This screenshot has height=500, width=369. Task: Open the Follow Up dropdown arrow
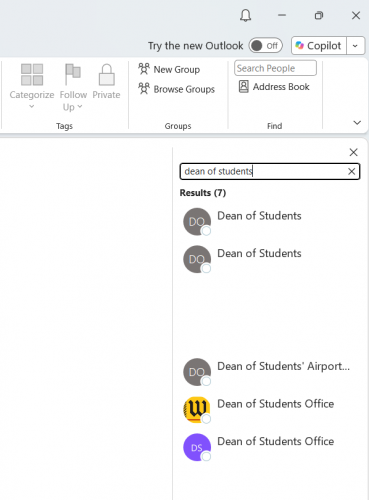(80, 107)
